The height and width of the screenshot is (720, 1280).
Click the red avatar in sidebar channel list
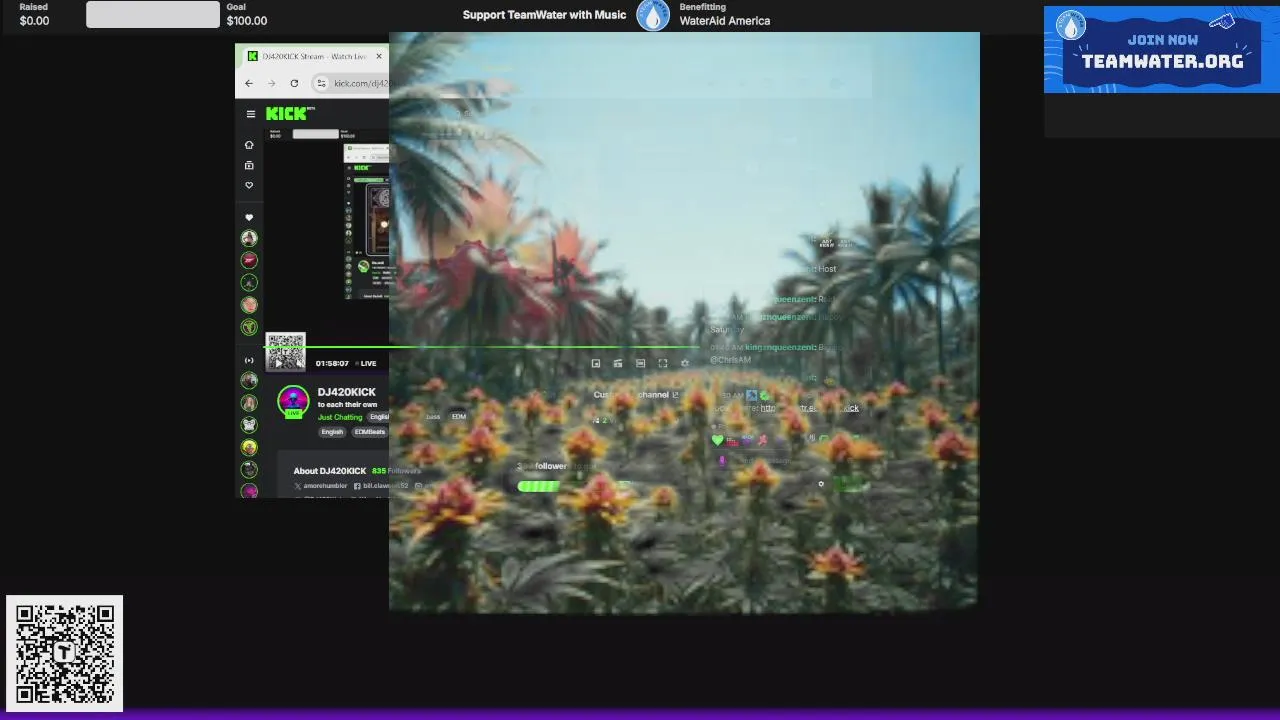tap(249, 260)
